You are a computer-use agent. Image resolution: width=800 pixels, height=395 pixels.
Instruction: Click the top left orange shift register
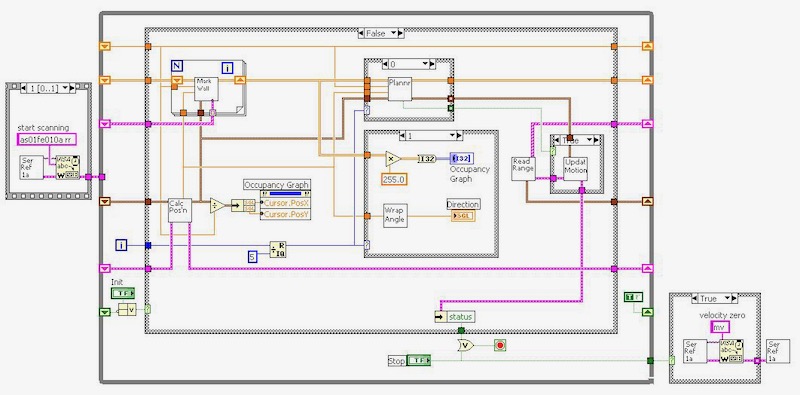105,46
